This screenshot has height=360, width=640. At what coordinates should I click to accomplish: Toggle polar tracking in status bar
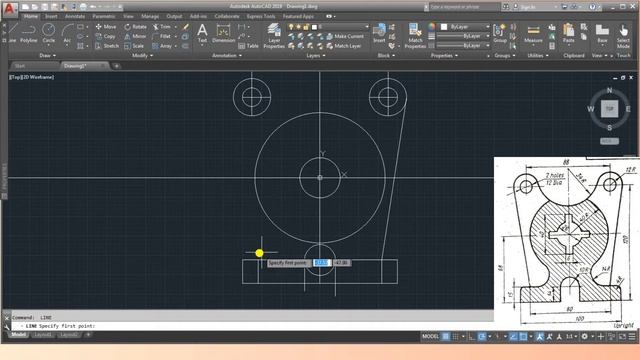click(482, 336)
